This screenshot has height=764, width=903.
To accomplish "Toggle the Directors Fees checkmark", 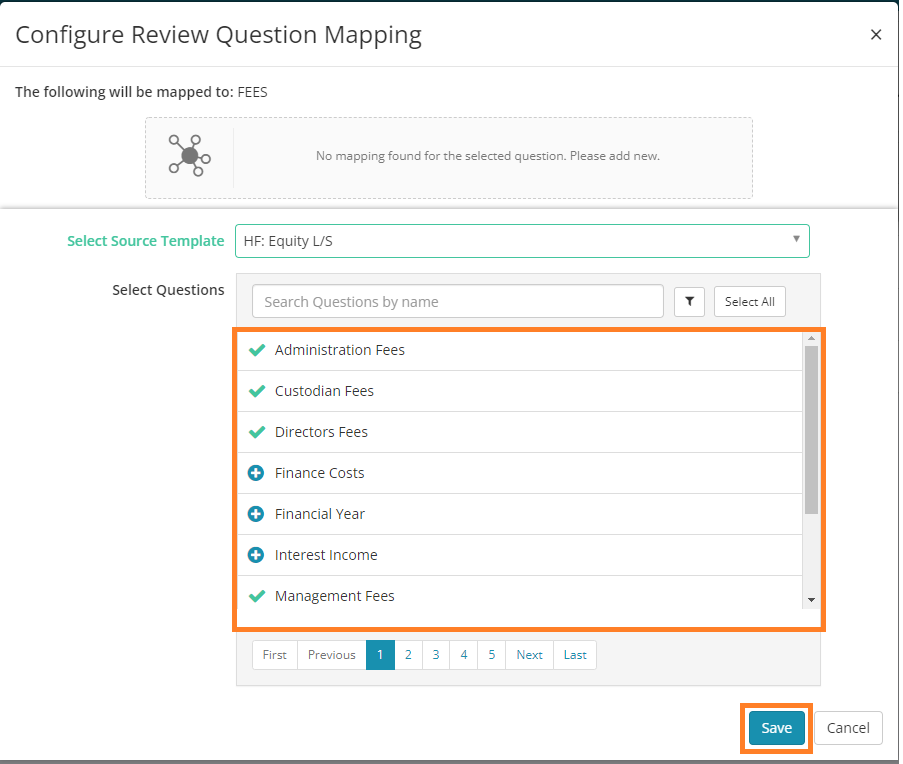I will 257,432.
